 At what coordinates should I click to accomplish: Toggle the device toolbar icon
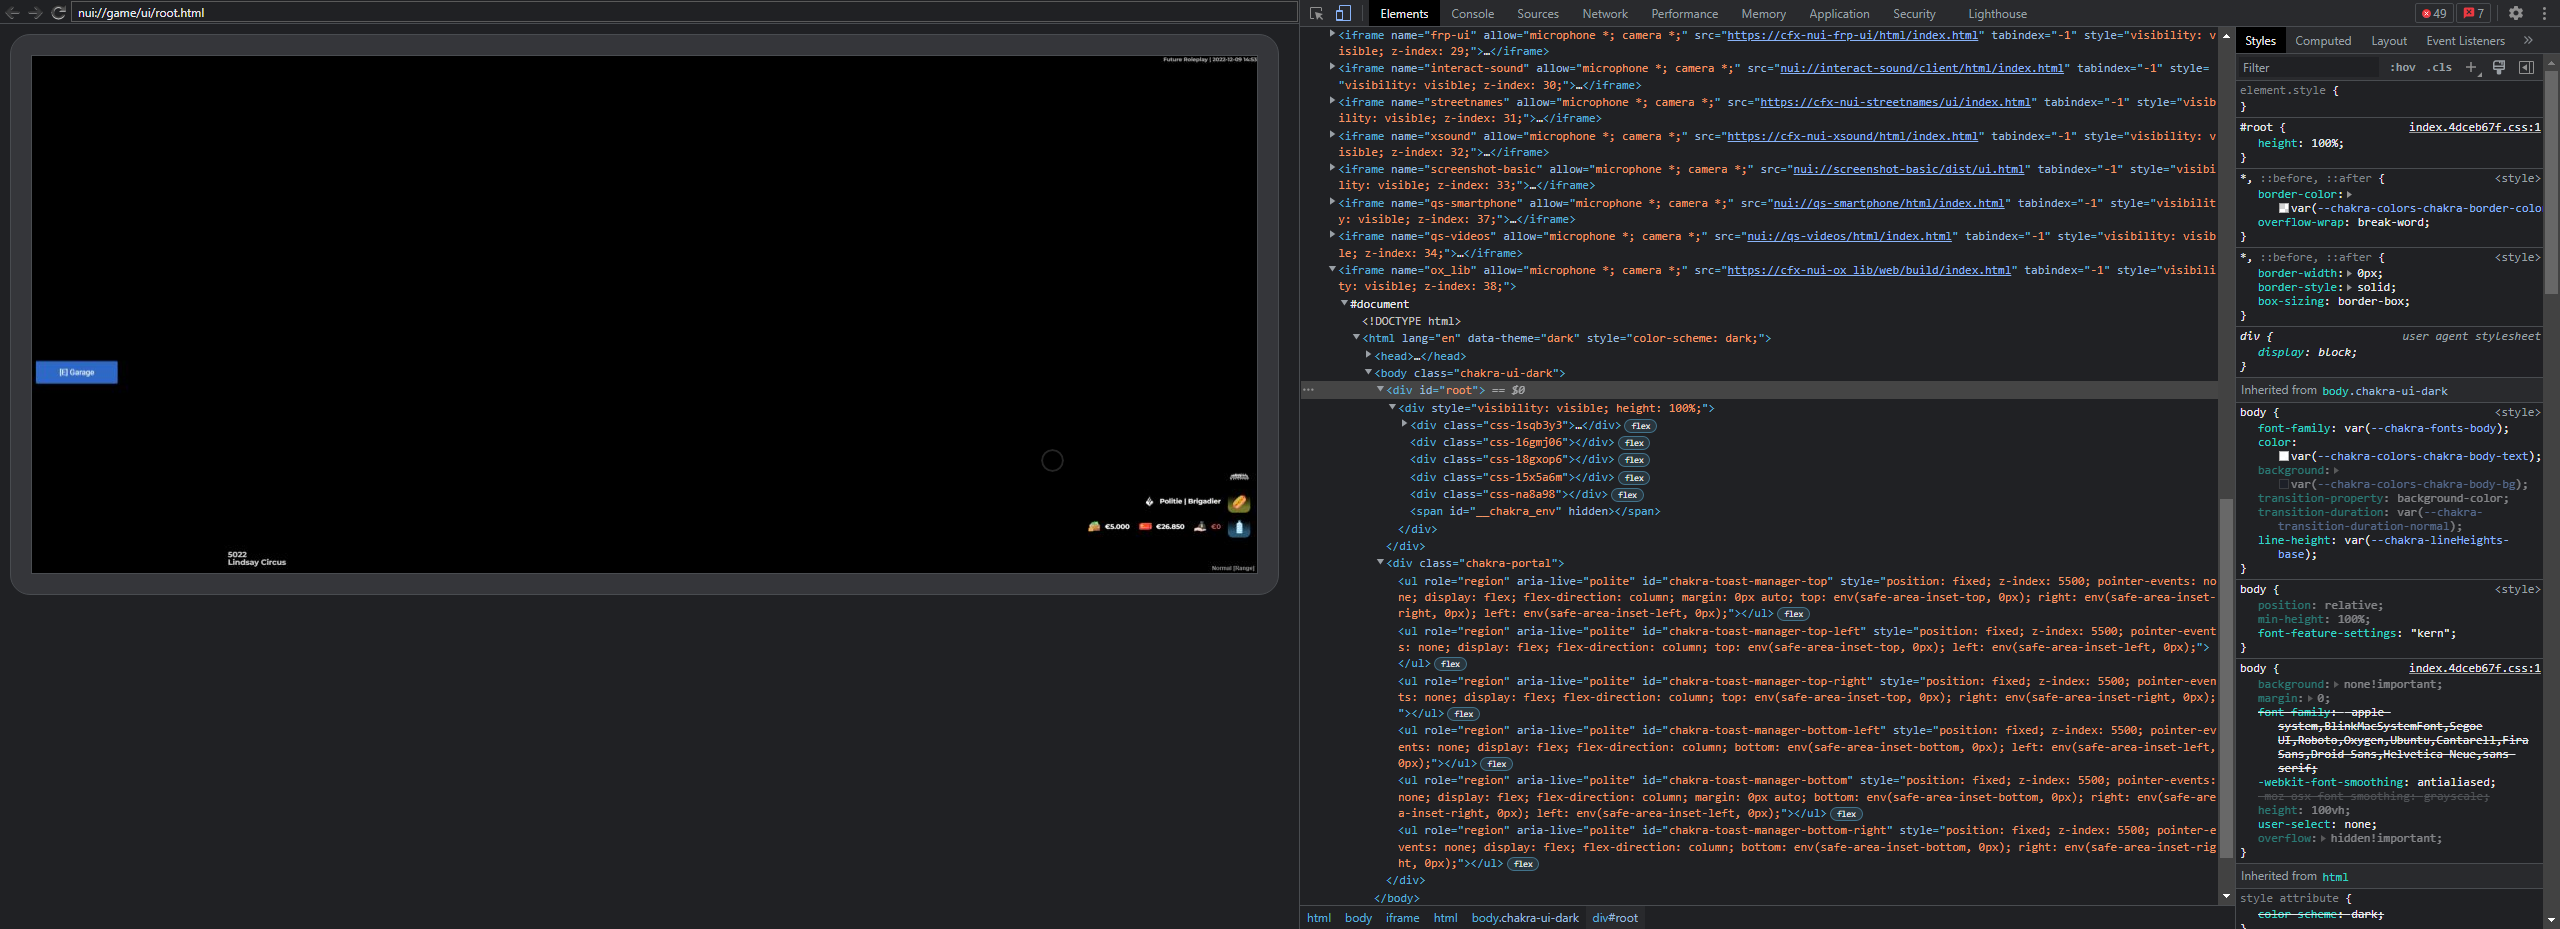pos(1343,14)
